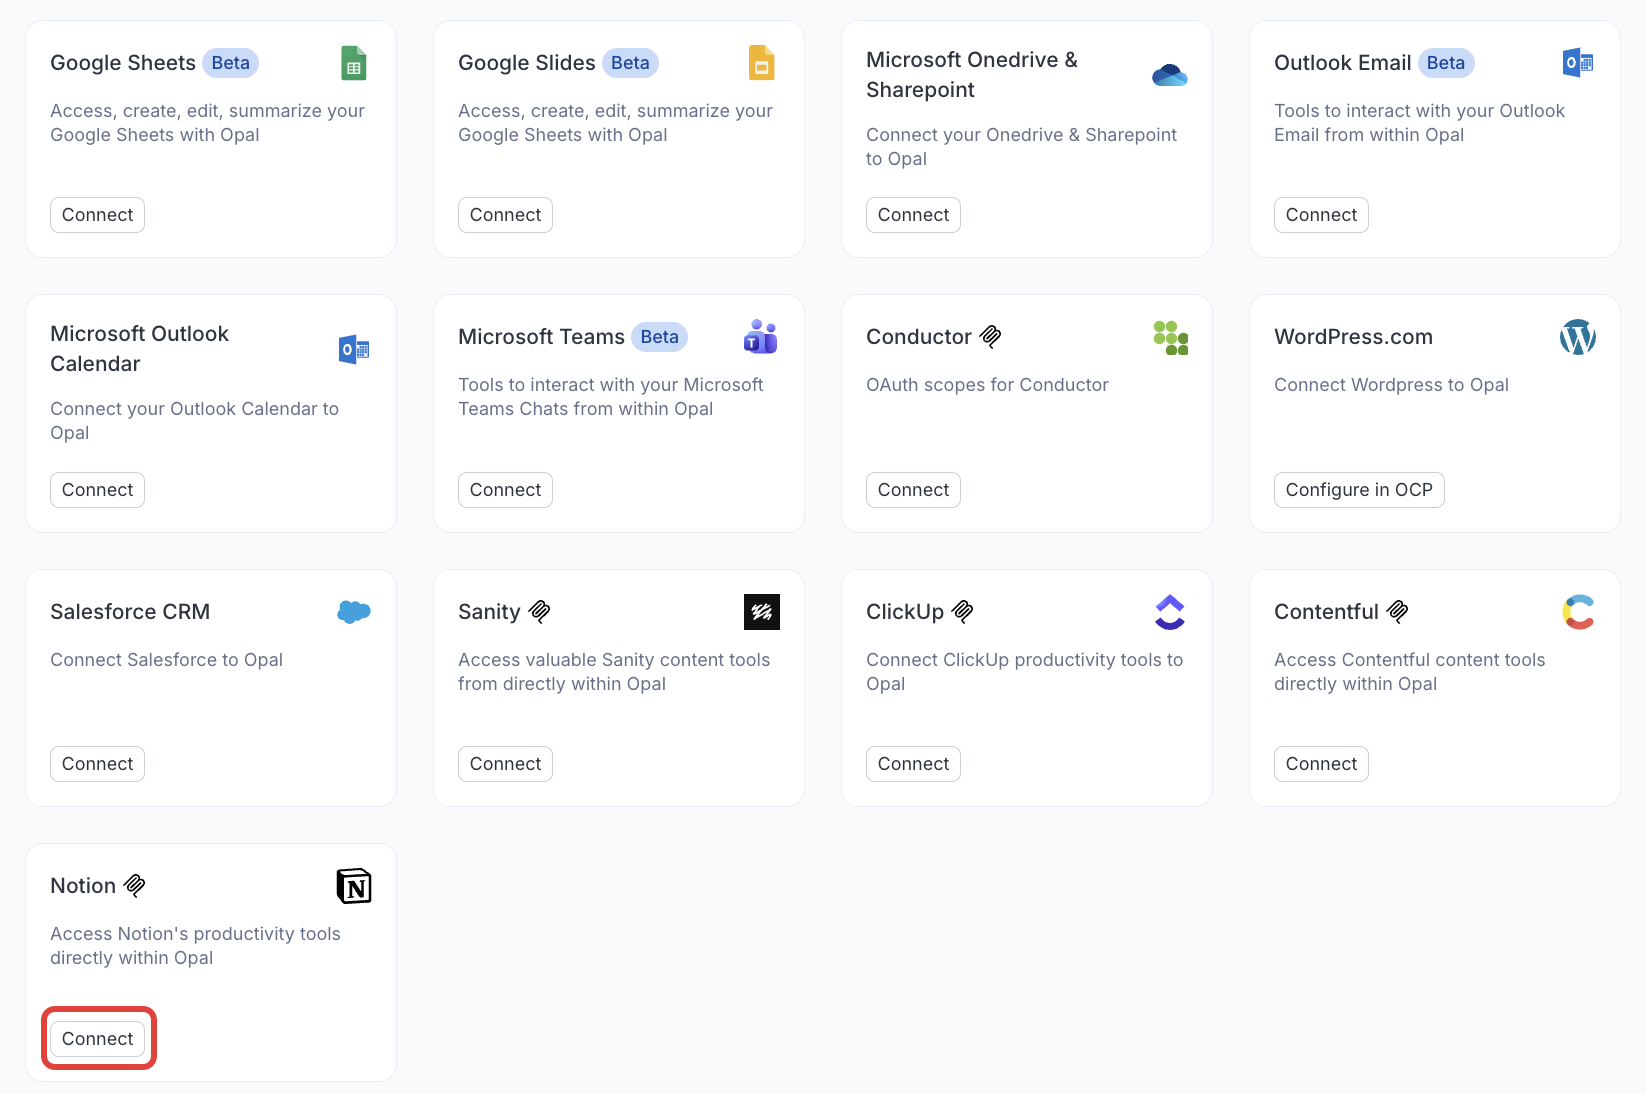This screenshot has width=1646, height=1094.
Task: Click 'Access Notion's productivity tools' description
Action: [196, 946]
